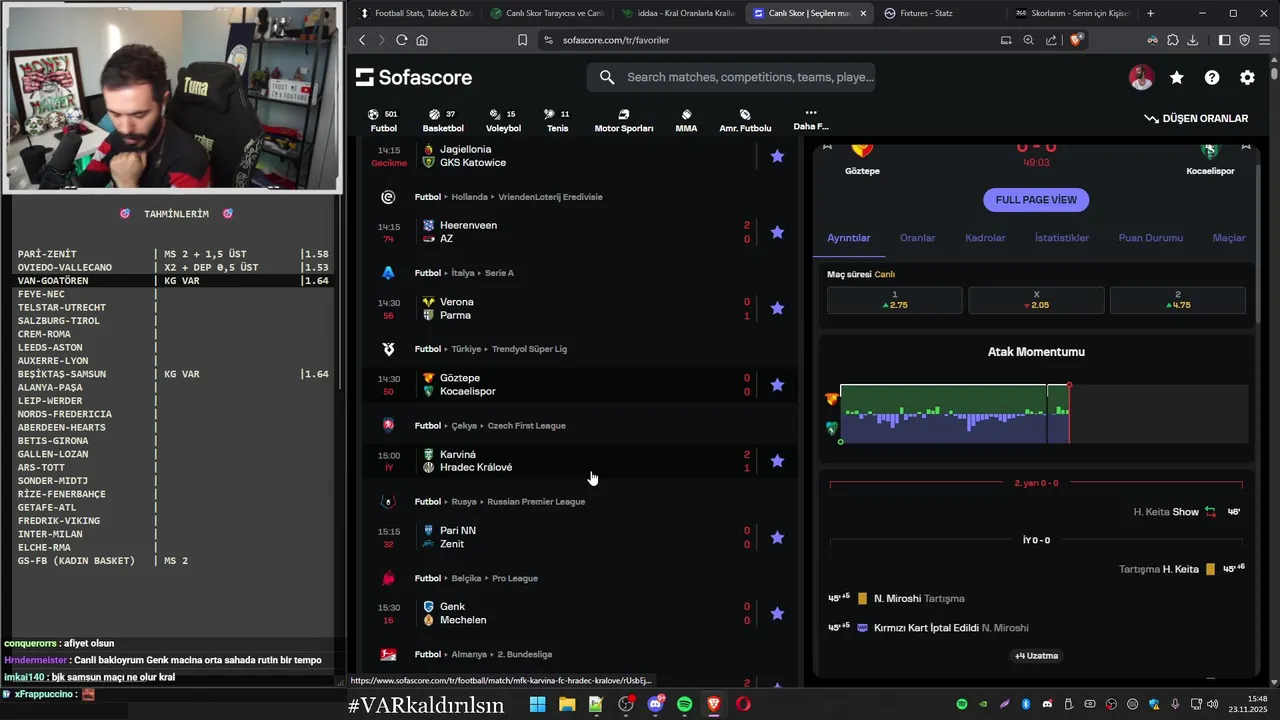Image resolution: width=1280 pixels, height=720 pixels.
Task: Open the Trendyol Süper Lig link
Action: click(x=527, y=349)
